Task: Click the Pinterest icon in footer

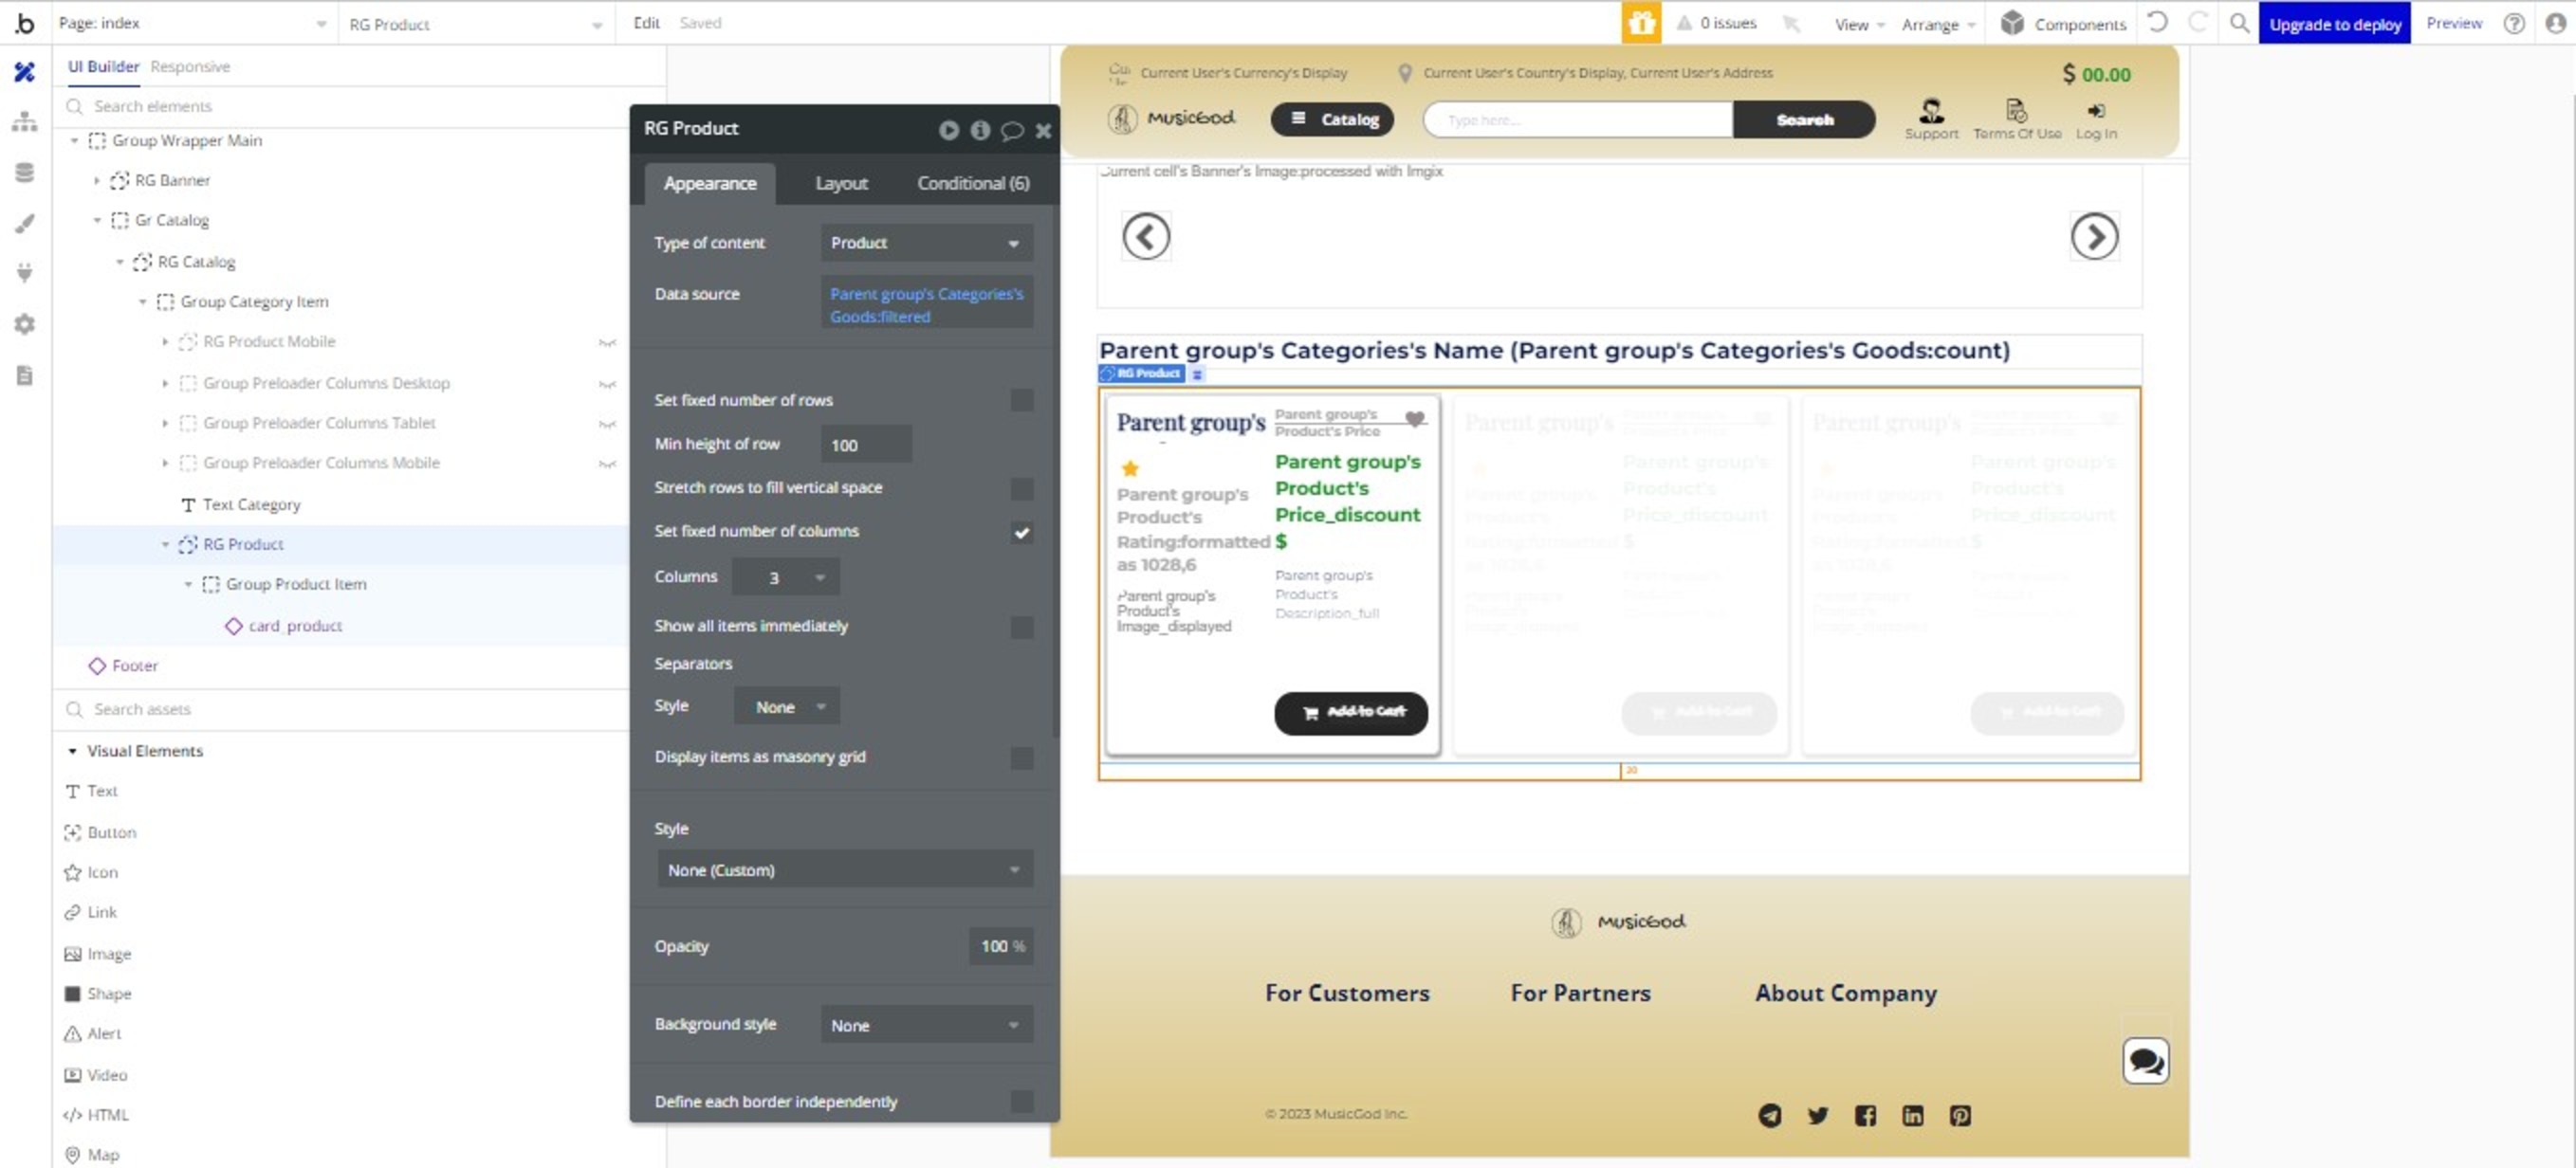Action: [x=1960, y=1115]
